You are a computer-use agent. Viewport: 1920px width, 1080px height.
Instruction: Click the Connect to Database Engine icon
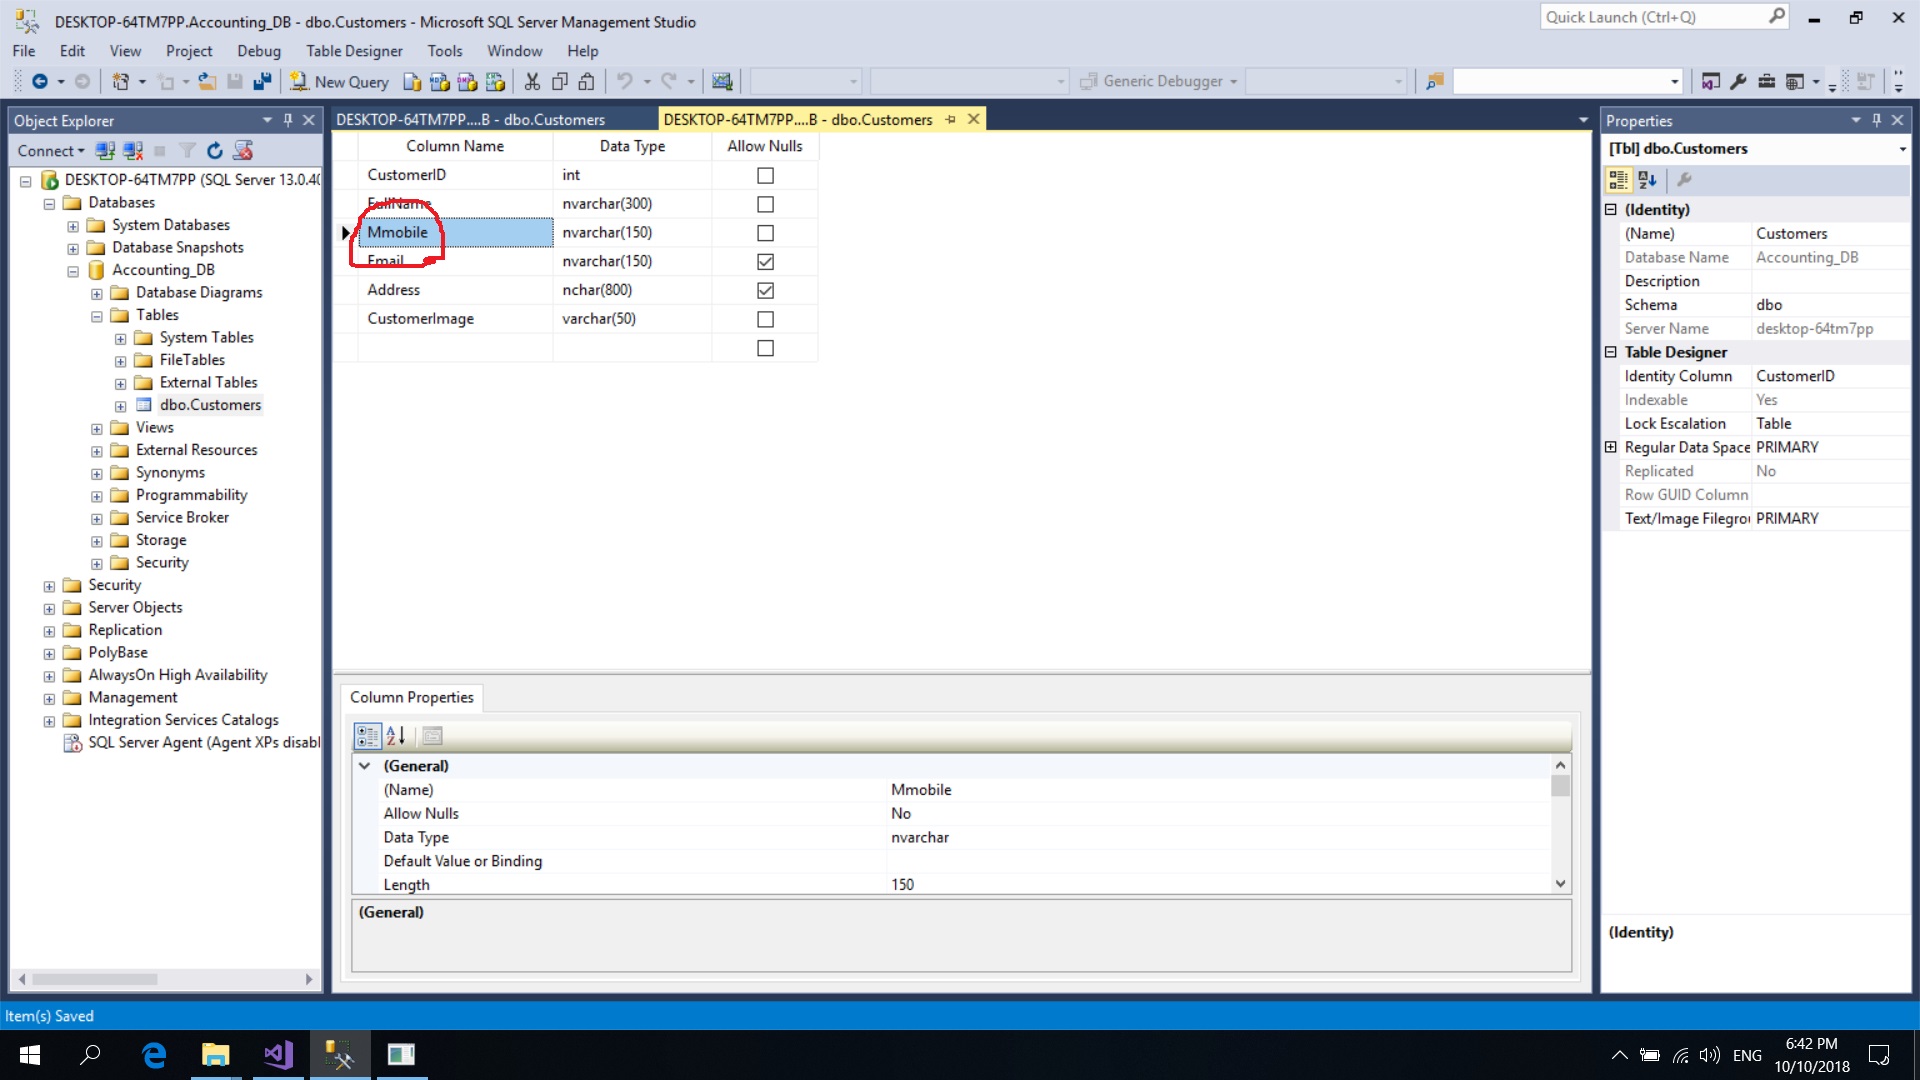[x=105, y=150]
